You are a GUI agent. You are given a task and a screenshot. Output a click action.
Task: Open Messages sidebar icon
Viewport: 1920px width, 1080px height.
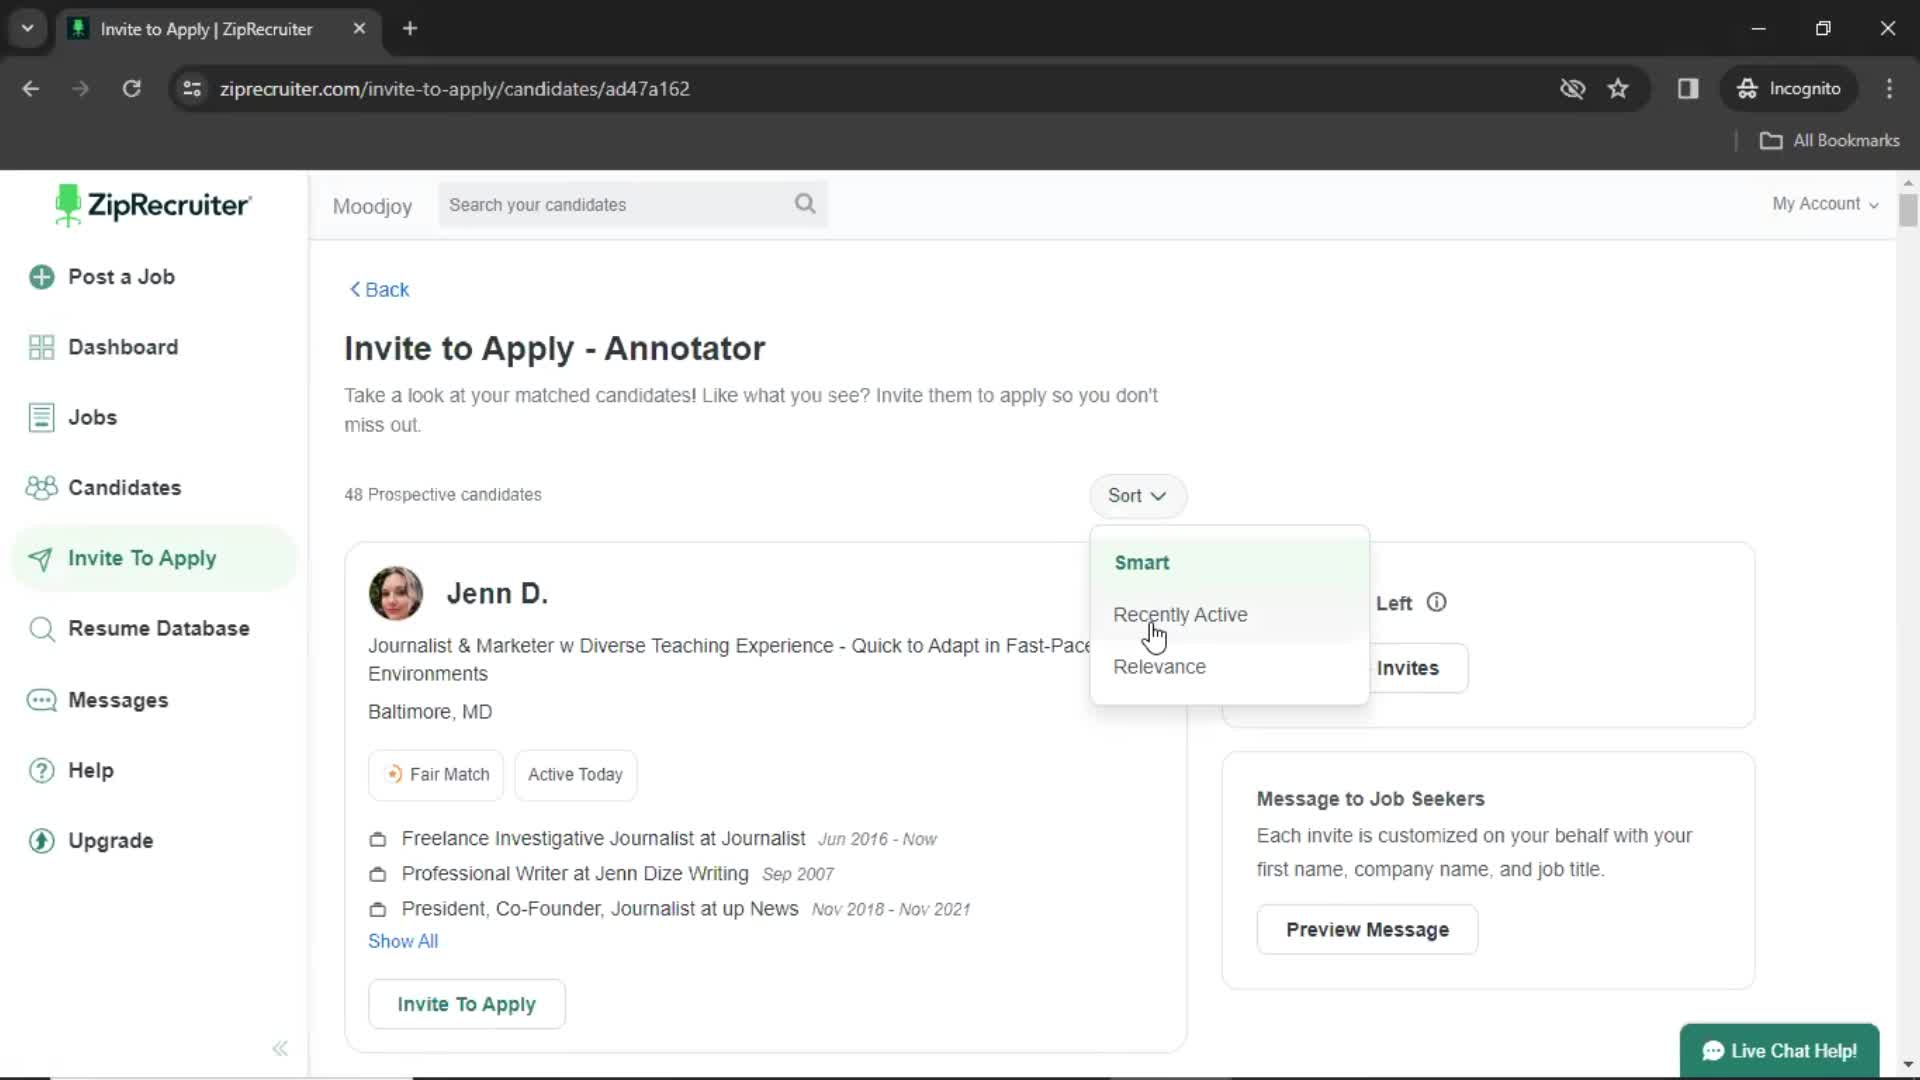pos(41,699)
